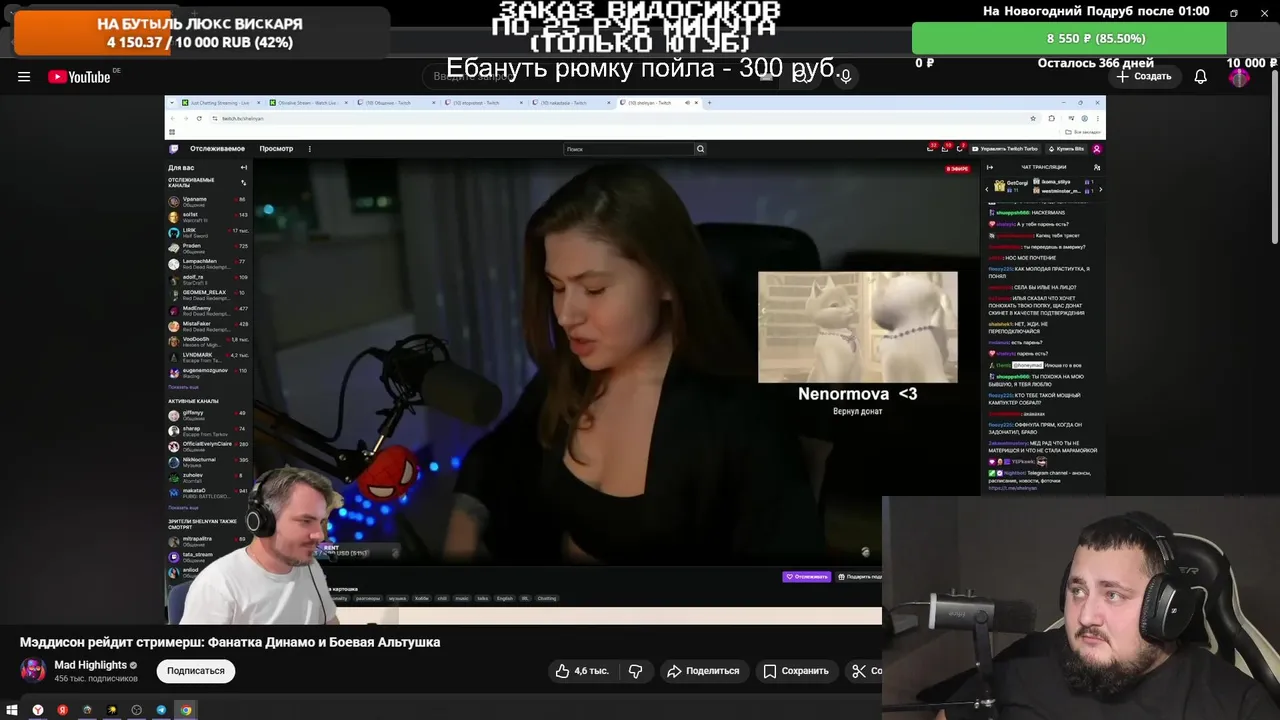Click the Twitch Поиск search field

click(628, 149)
